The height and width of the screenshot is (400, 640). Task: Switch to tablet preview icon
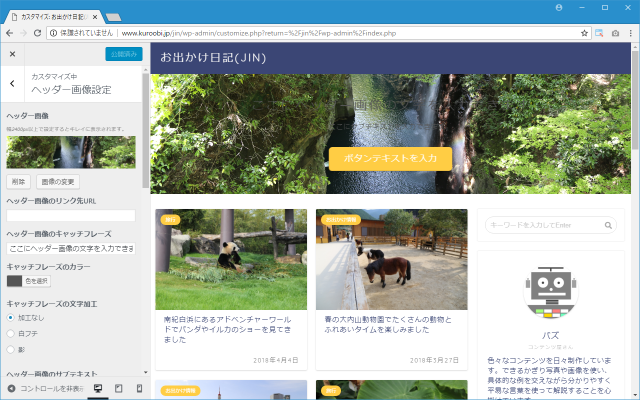[x=118, y=388]
